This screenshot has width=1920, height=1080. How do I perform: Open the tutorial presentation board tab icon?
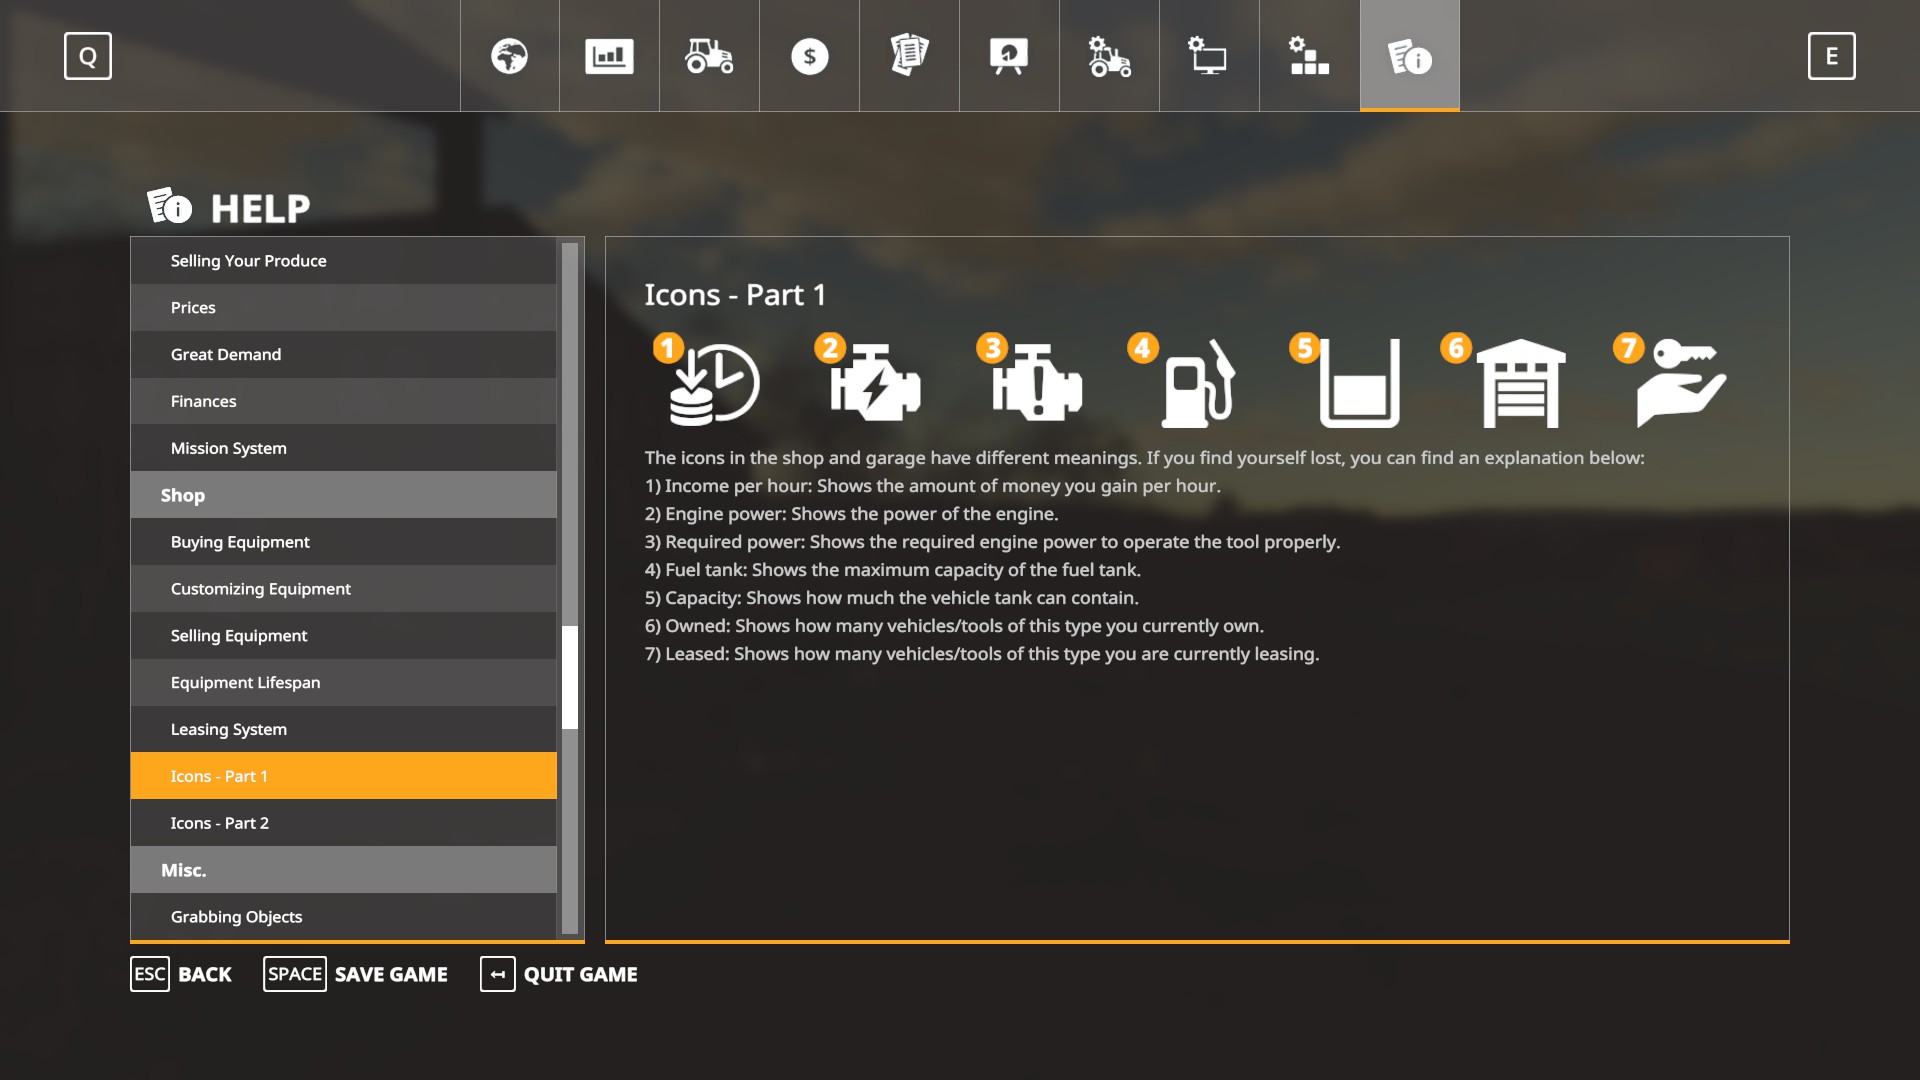tap(1009, 56)
